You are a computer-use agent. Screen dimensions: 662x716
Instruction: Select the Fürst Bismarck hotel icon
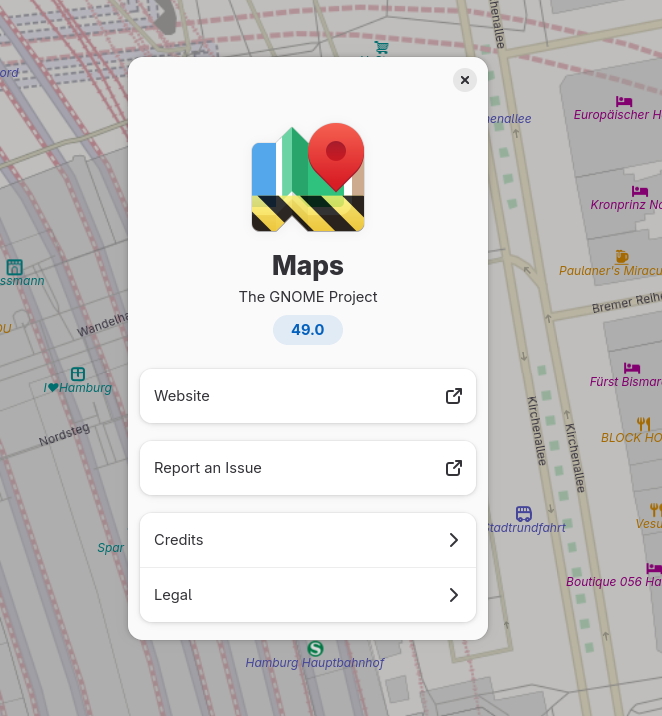point(632,368)
